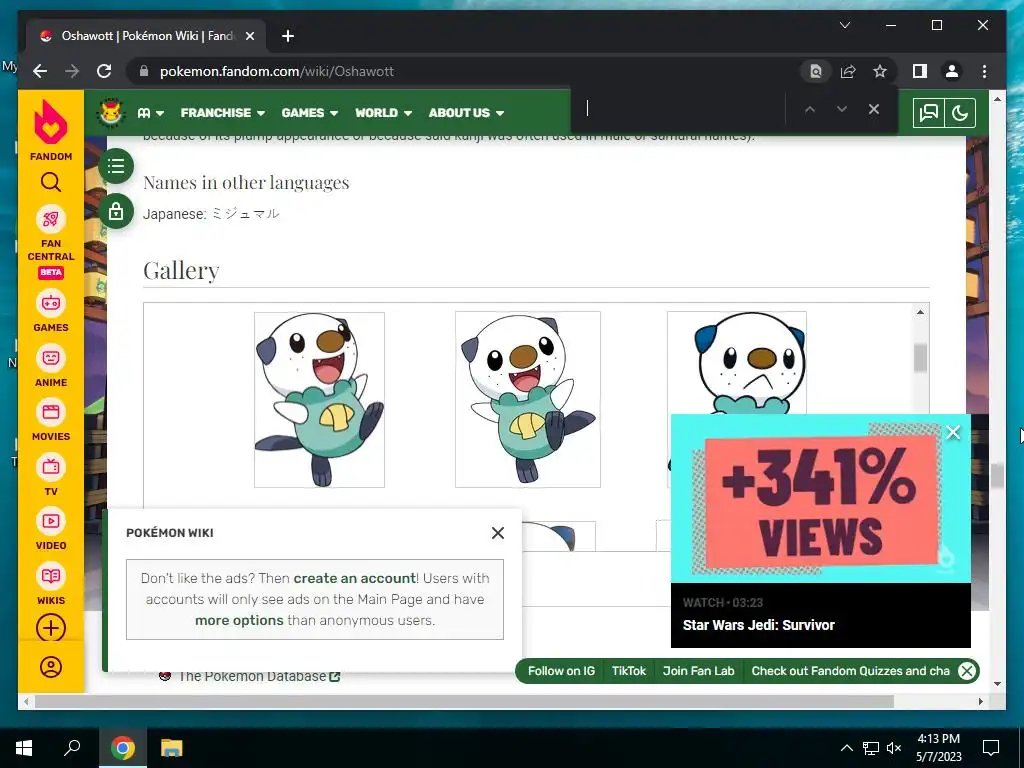
Task: Expand the WORLD menu
Action: click(383, 113)
